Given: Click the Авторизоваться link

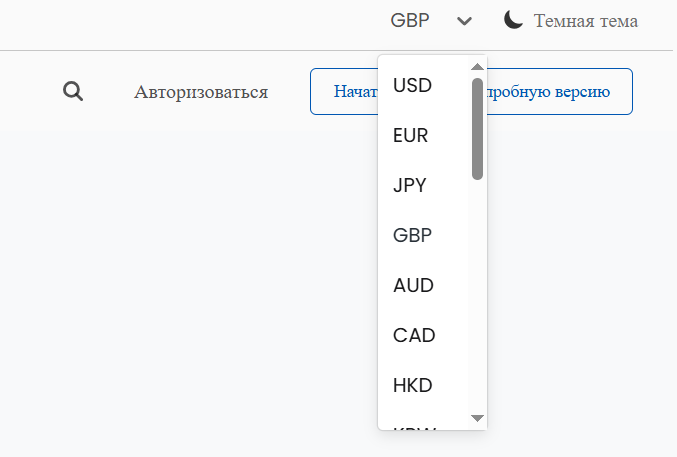Looking at the screenshot, I should 201,92.
